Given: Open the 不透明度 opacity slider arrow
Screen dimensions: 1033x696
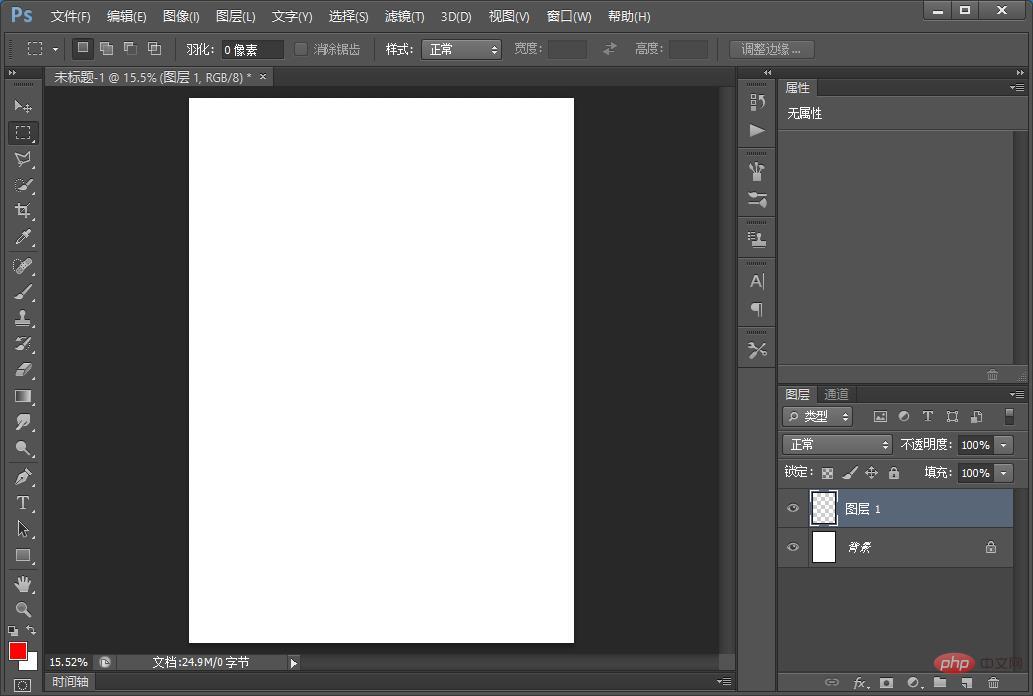Looking at the screenshot, I should (x=1003, y=445).
